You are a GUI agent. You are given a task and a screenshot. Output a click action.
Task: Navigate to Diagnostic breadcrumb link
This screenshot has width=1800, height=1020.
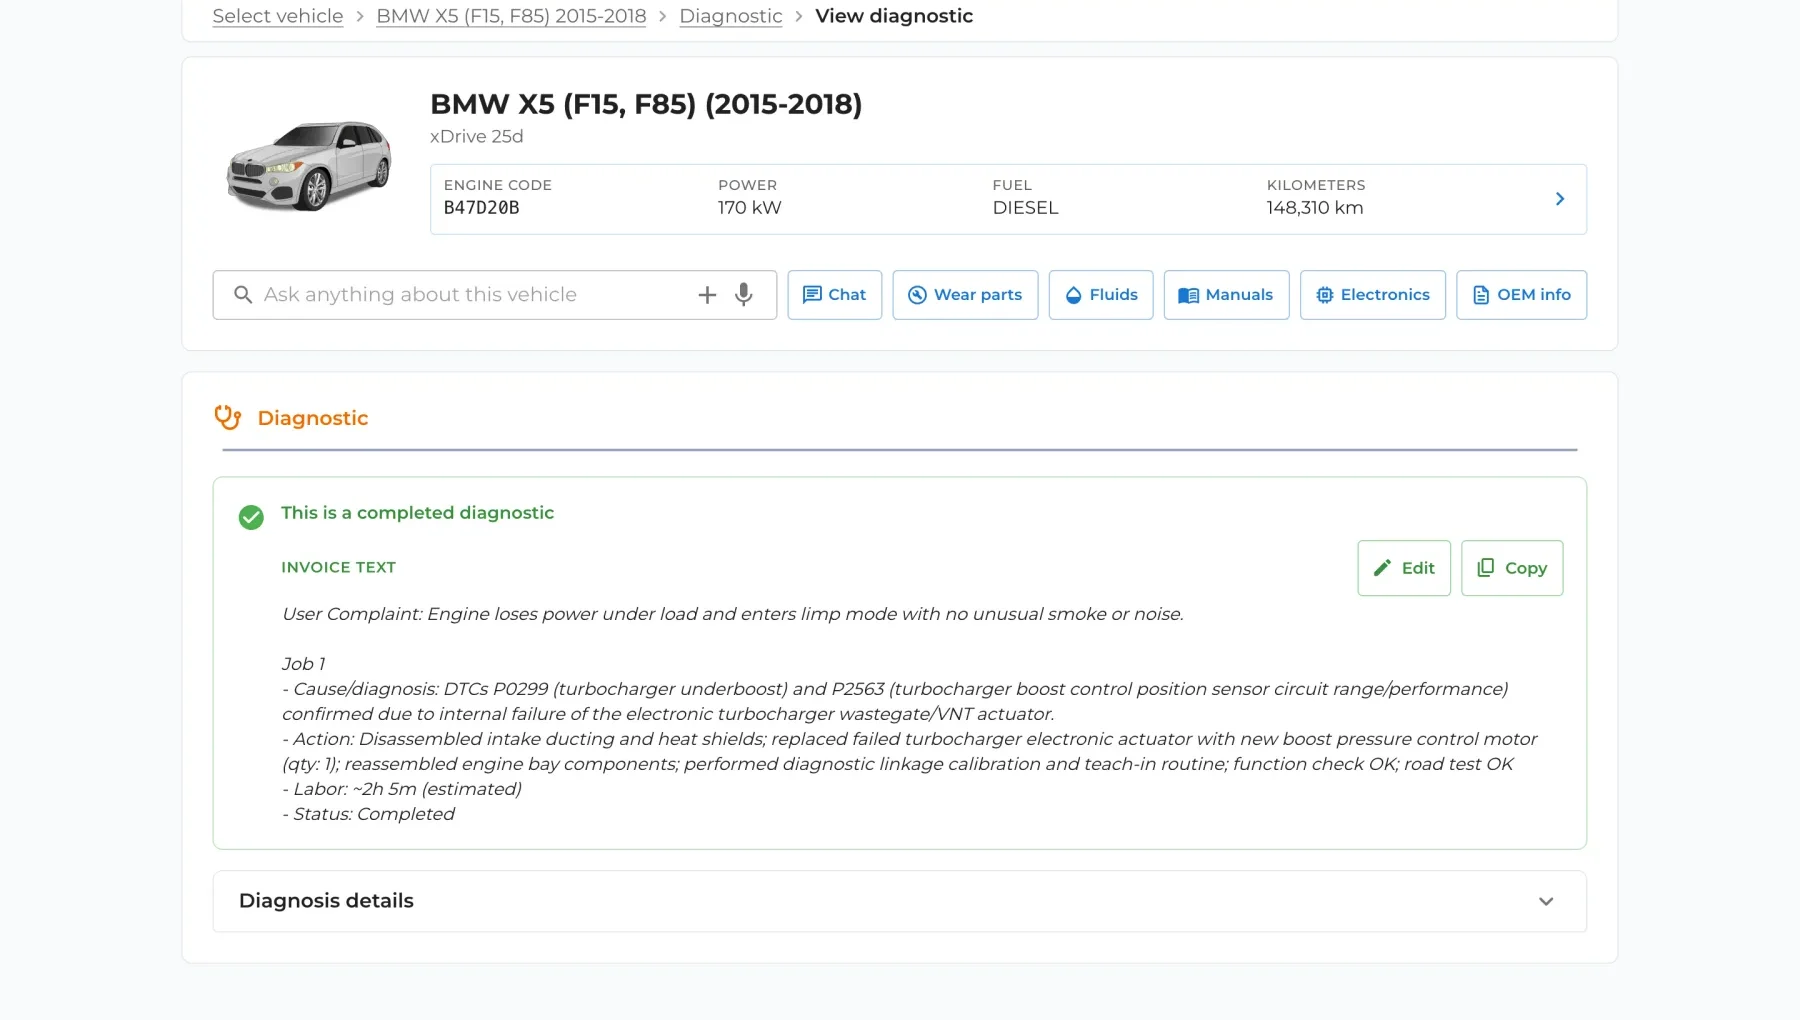pos(731,16)
